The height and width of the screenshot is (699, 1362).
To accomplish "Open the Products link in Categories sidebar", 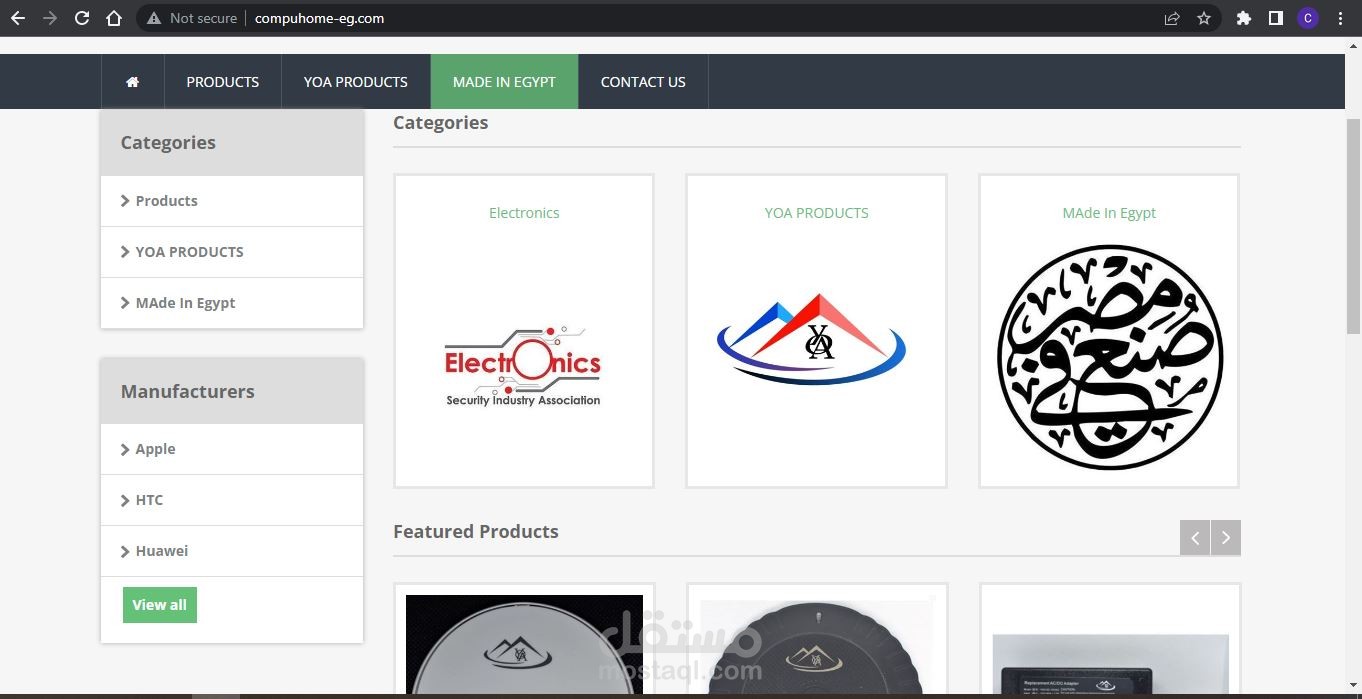I will coord(166,201).
